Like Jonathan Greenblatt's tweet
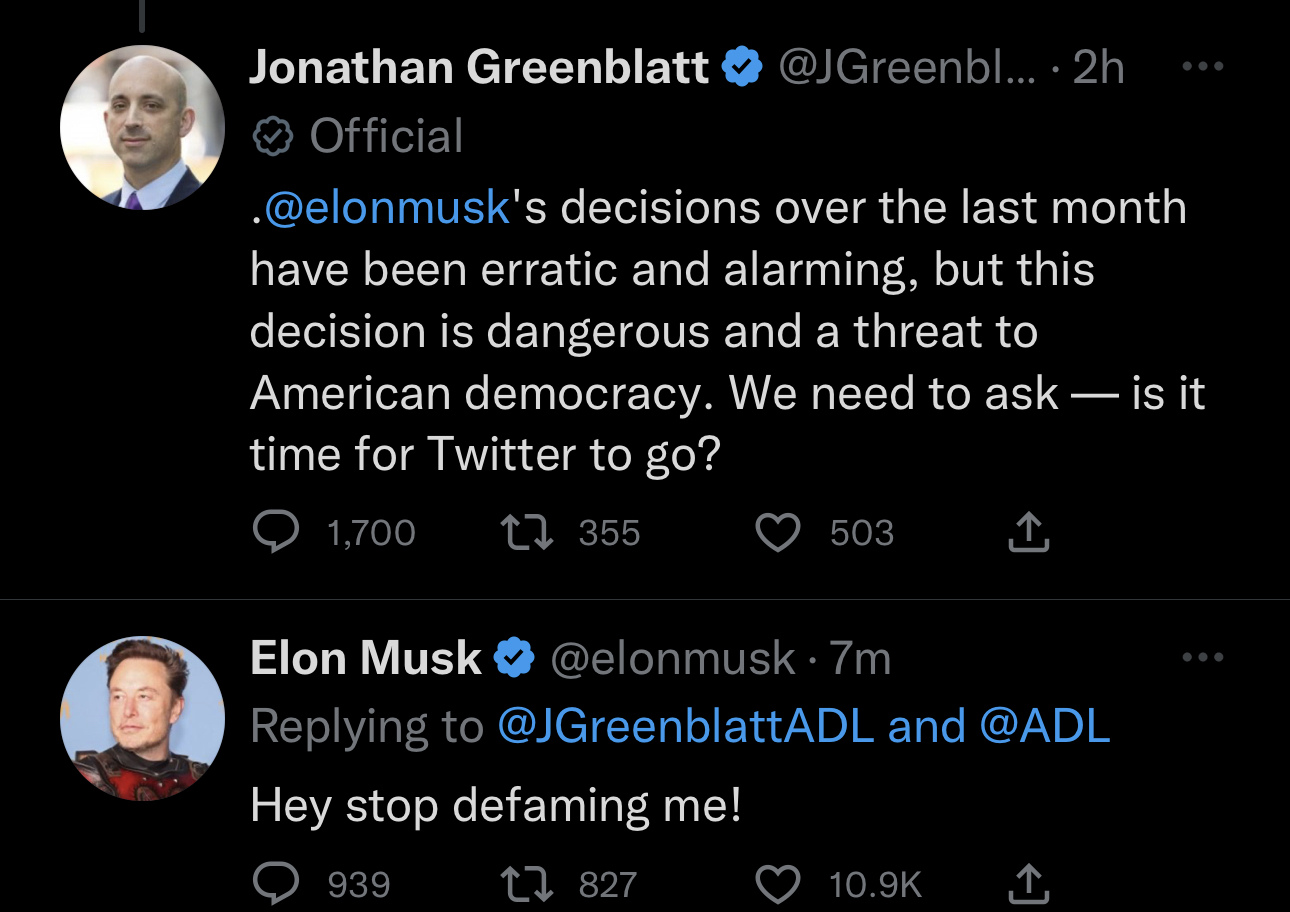 [x=777, y=532]
